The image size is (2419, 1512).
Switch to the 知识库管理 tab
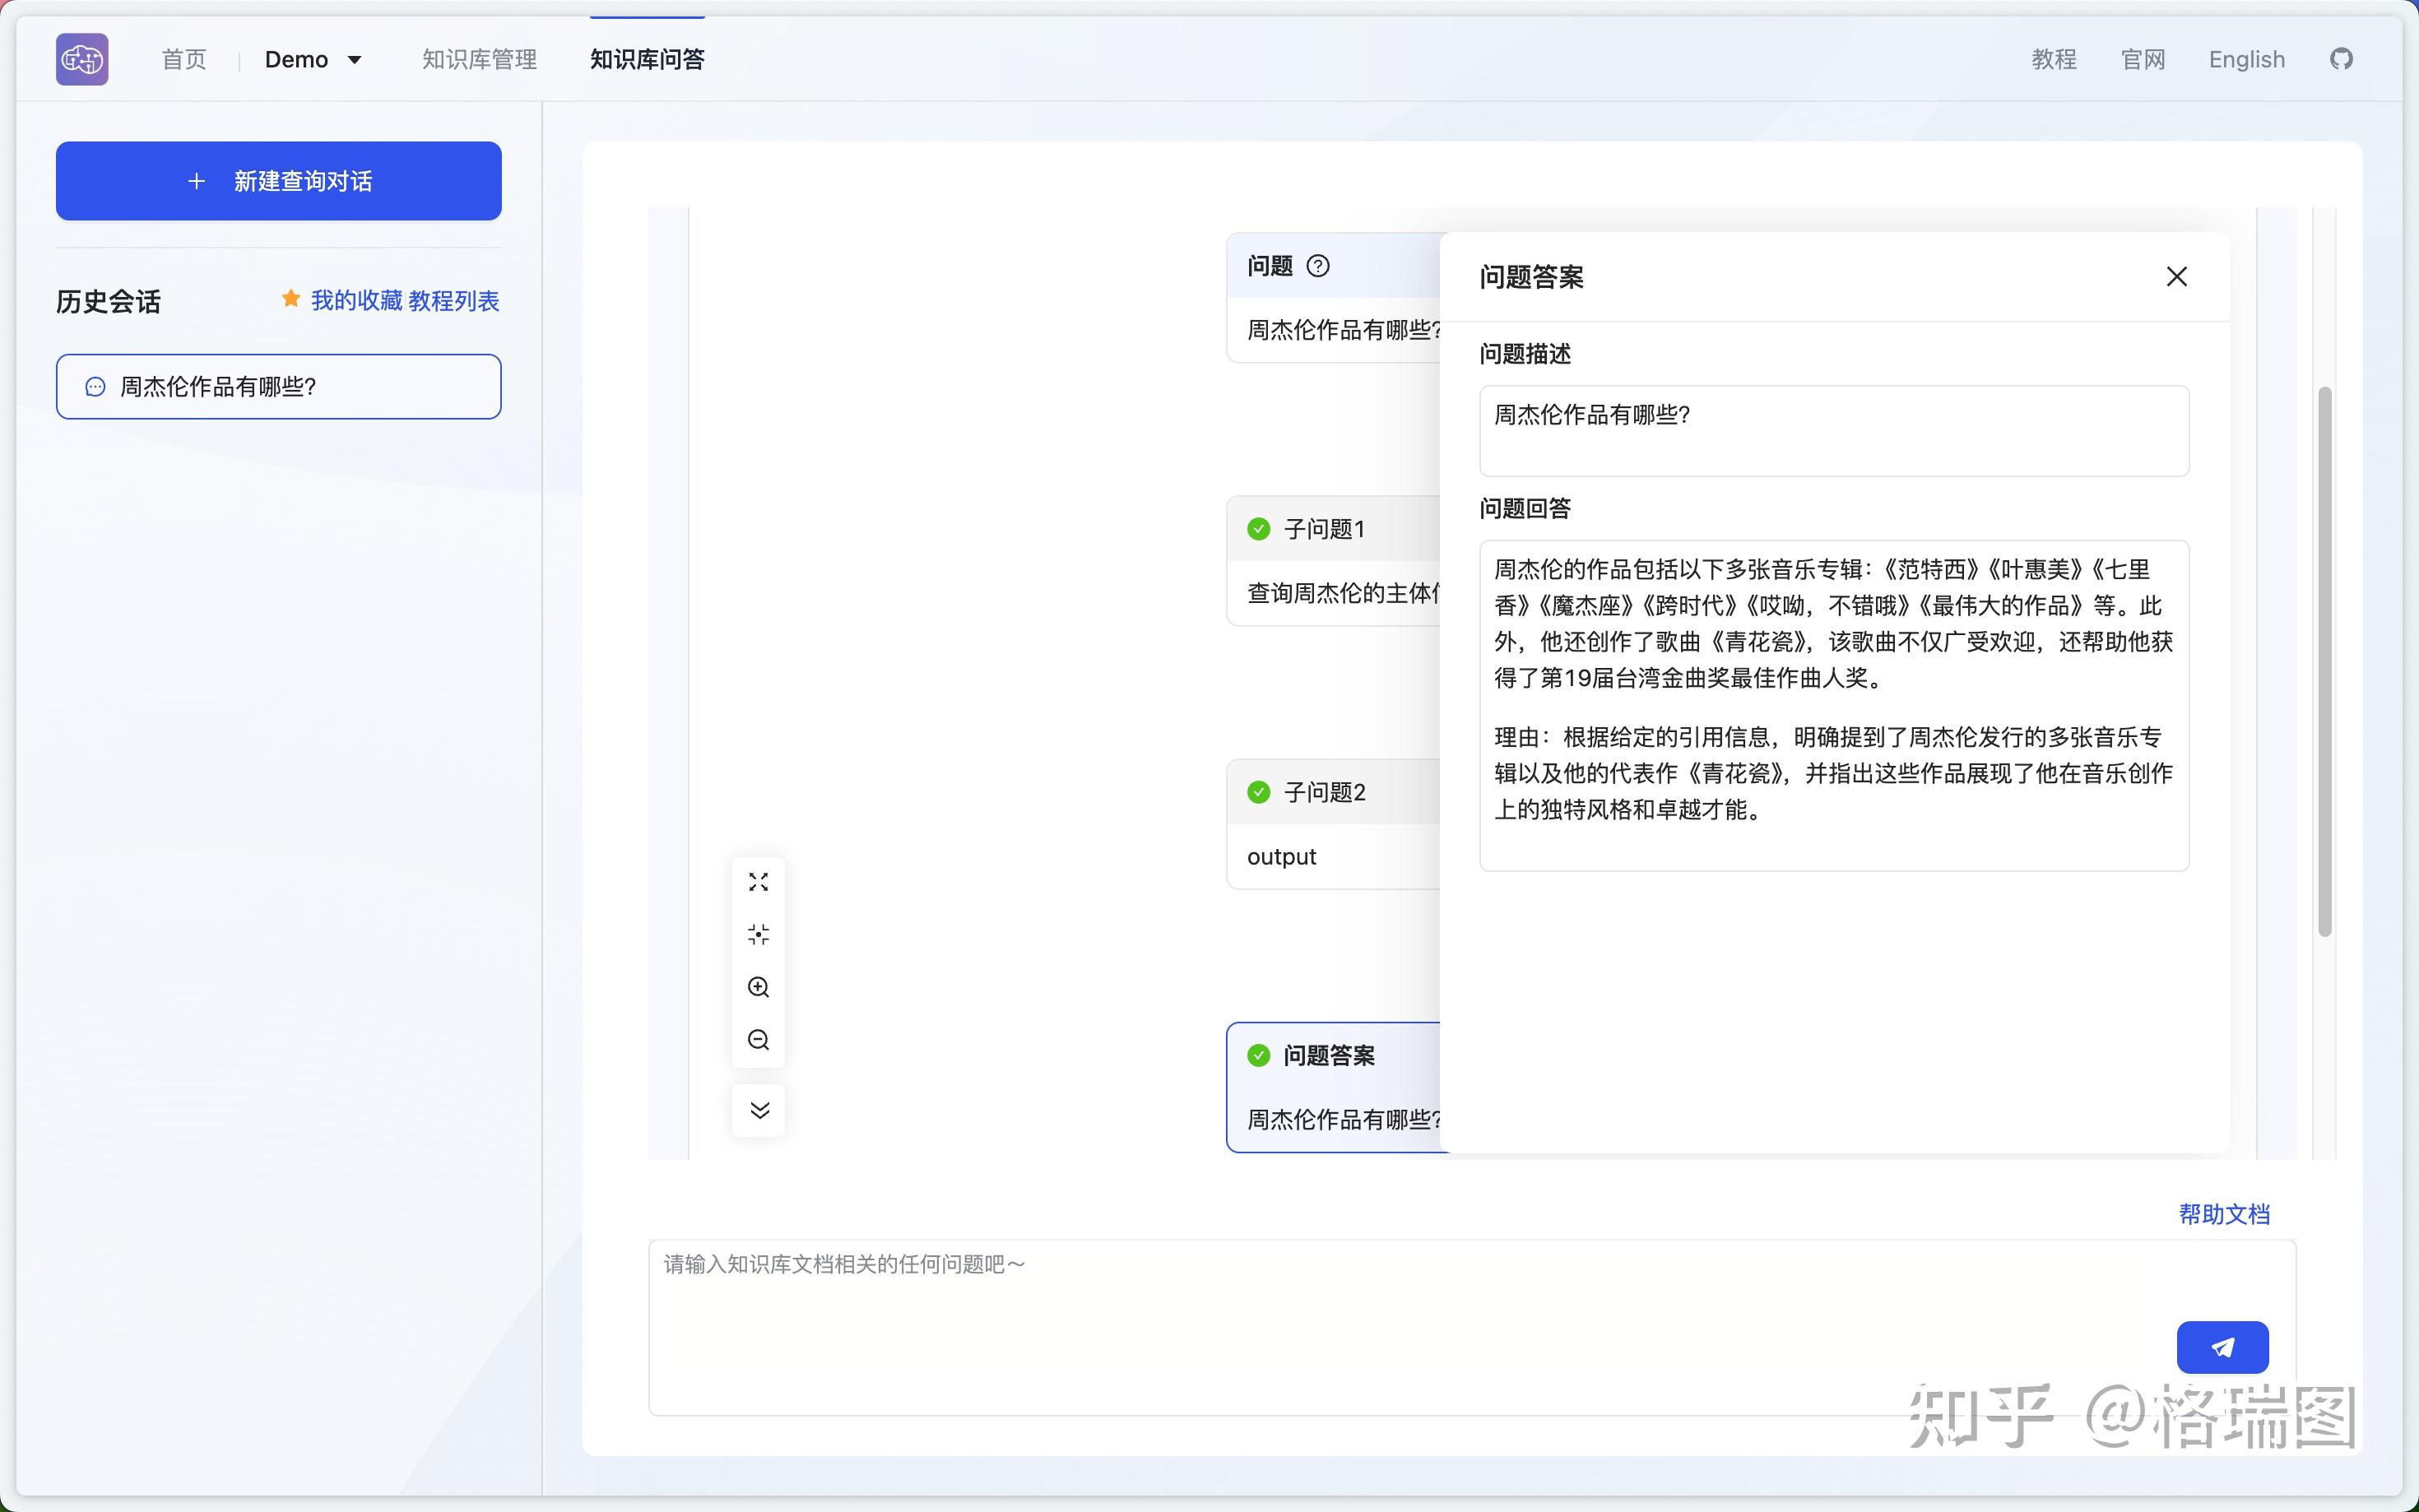tap(479, 59)
